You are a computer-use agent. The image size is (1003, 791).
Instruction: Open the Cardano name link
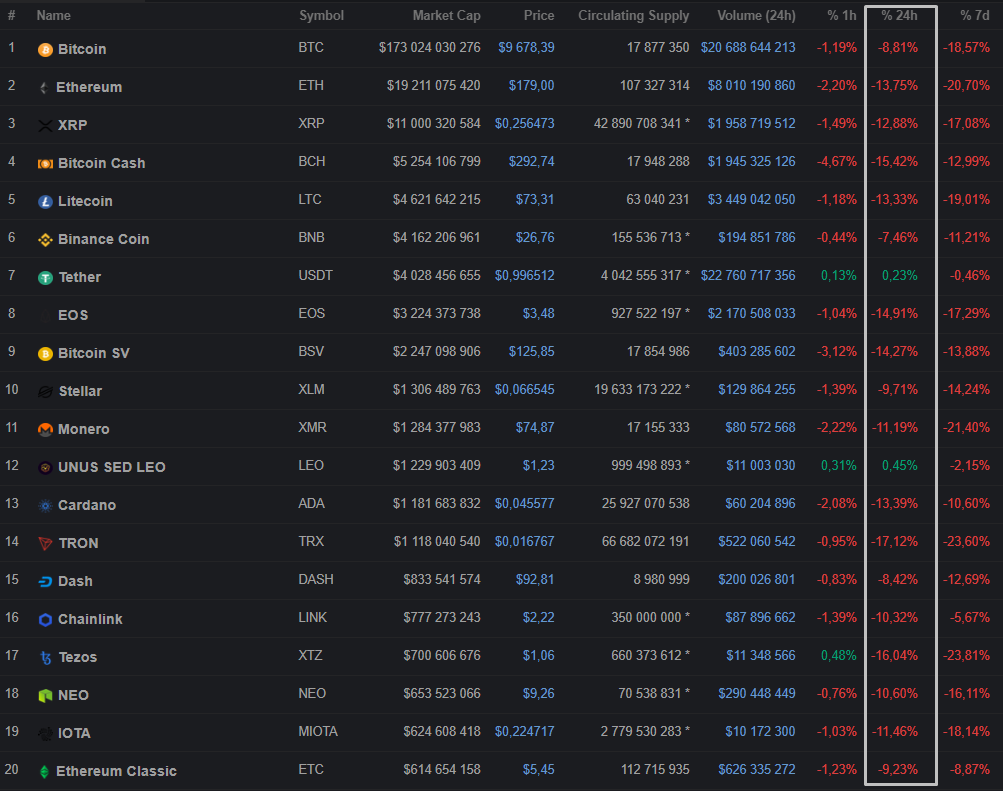coord(87,505)
